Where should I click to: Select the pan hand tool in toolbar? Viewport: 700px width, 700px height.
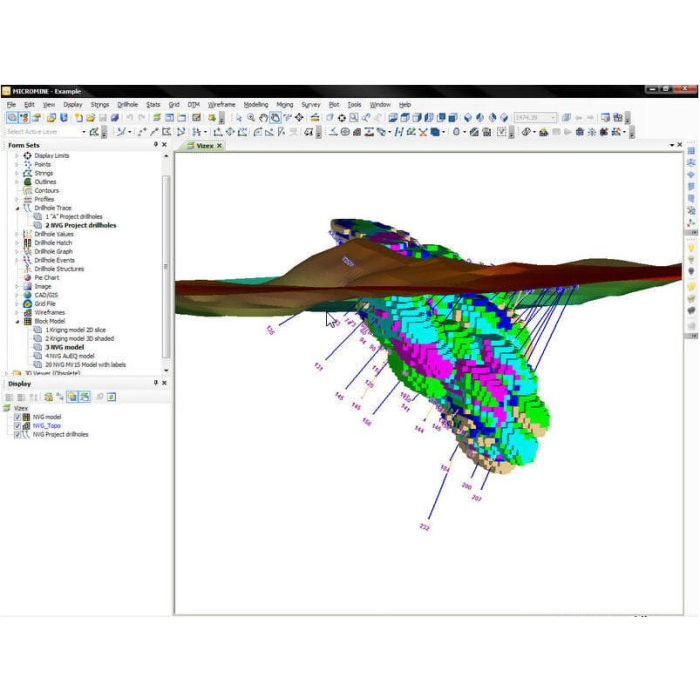pos(263,118)
